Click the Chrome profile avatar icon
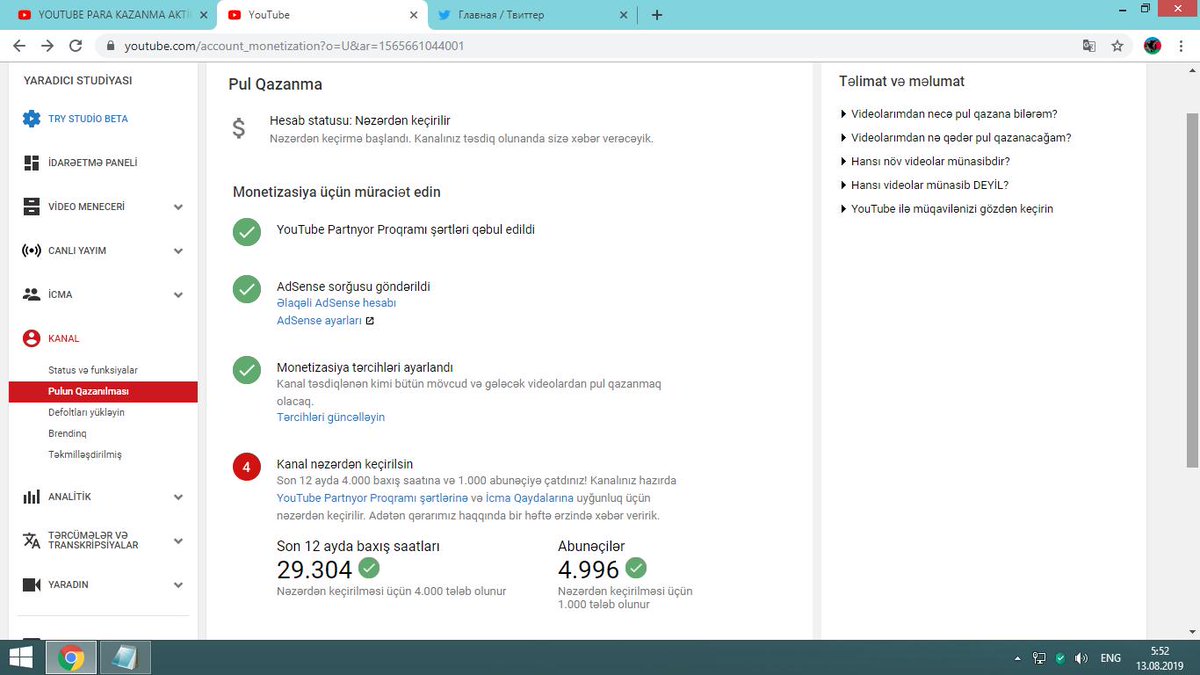 point(1152,46)
